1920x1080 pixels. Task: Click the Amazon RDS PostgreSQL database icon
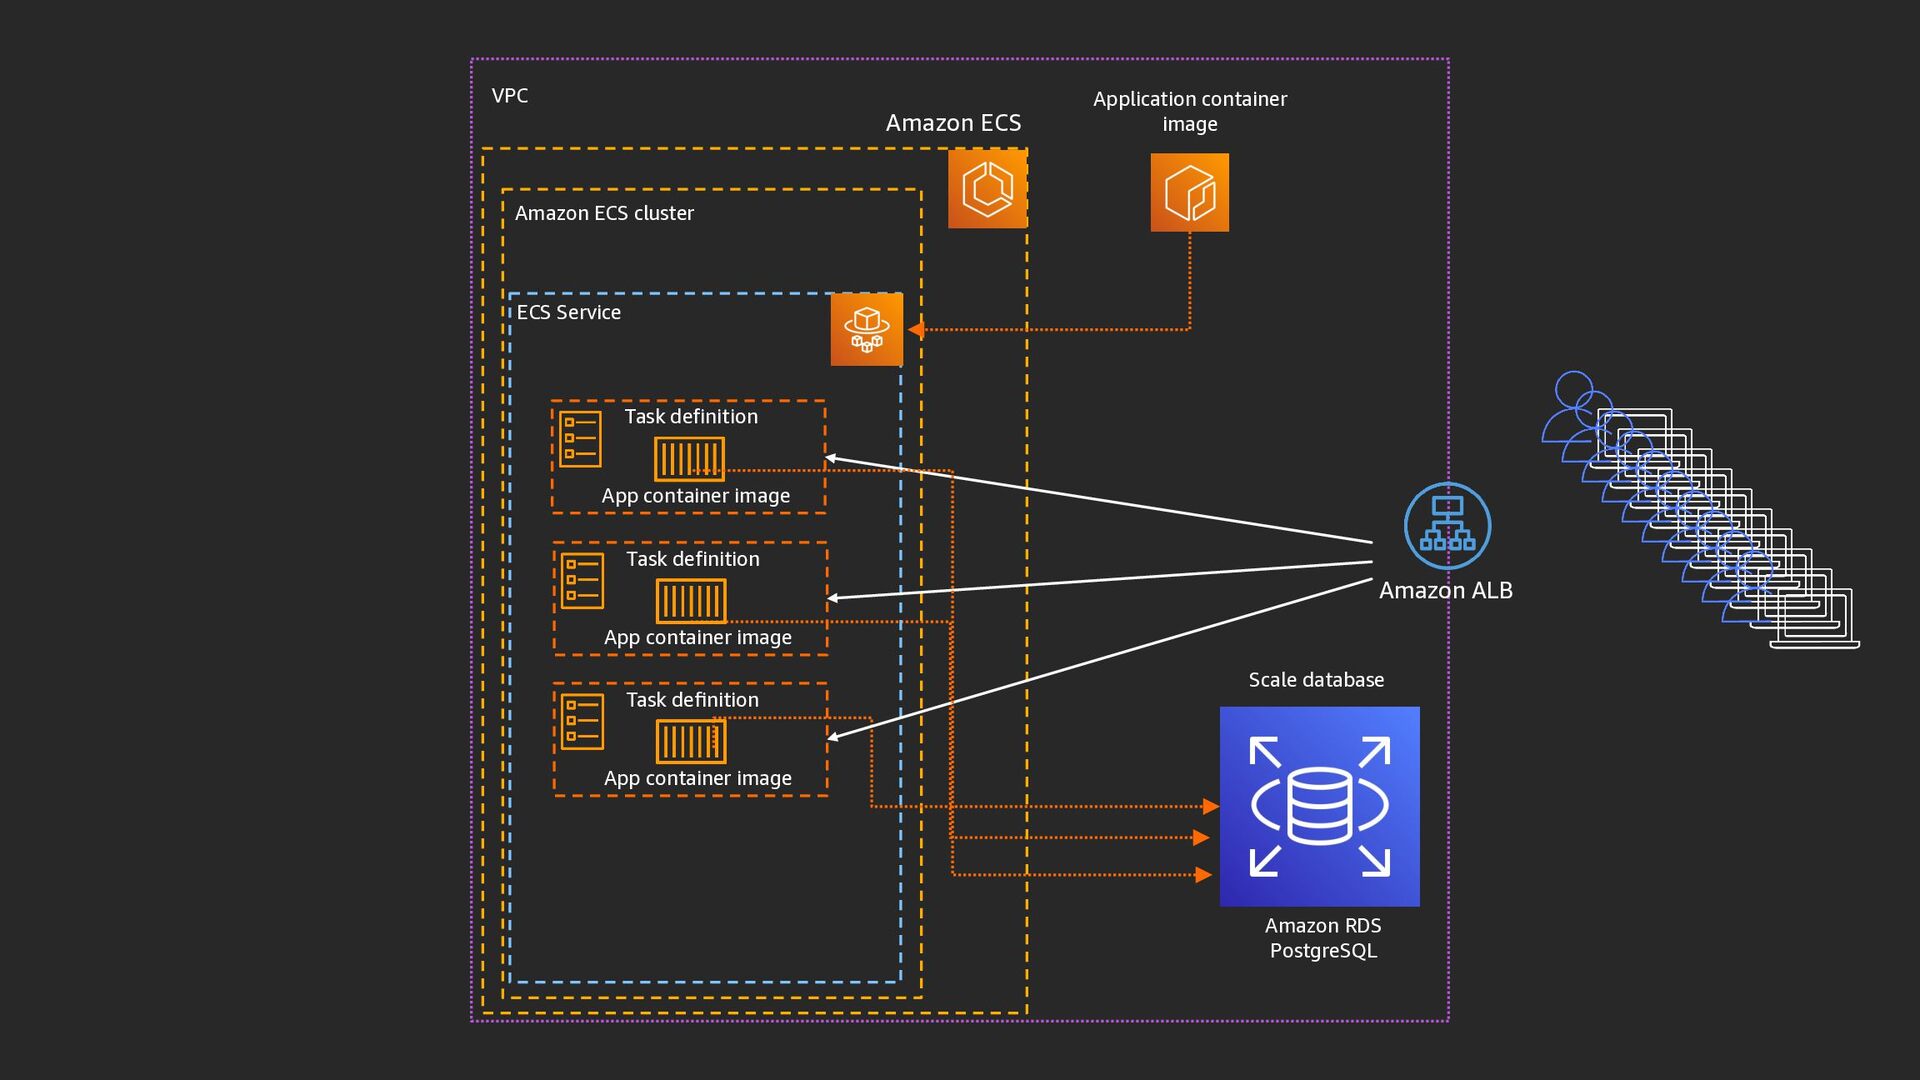[x=1319, y=806]
